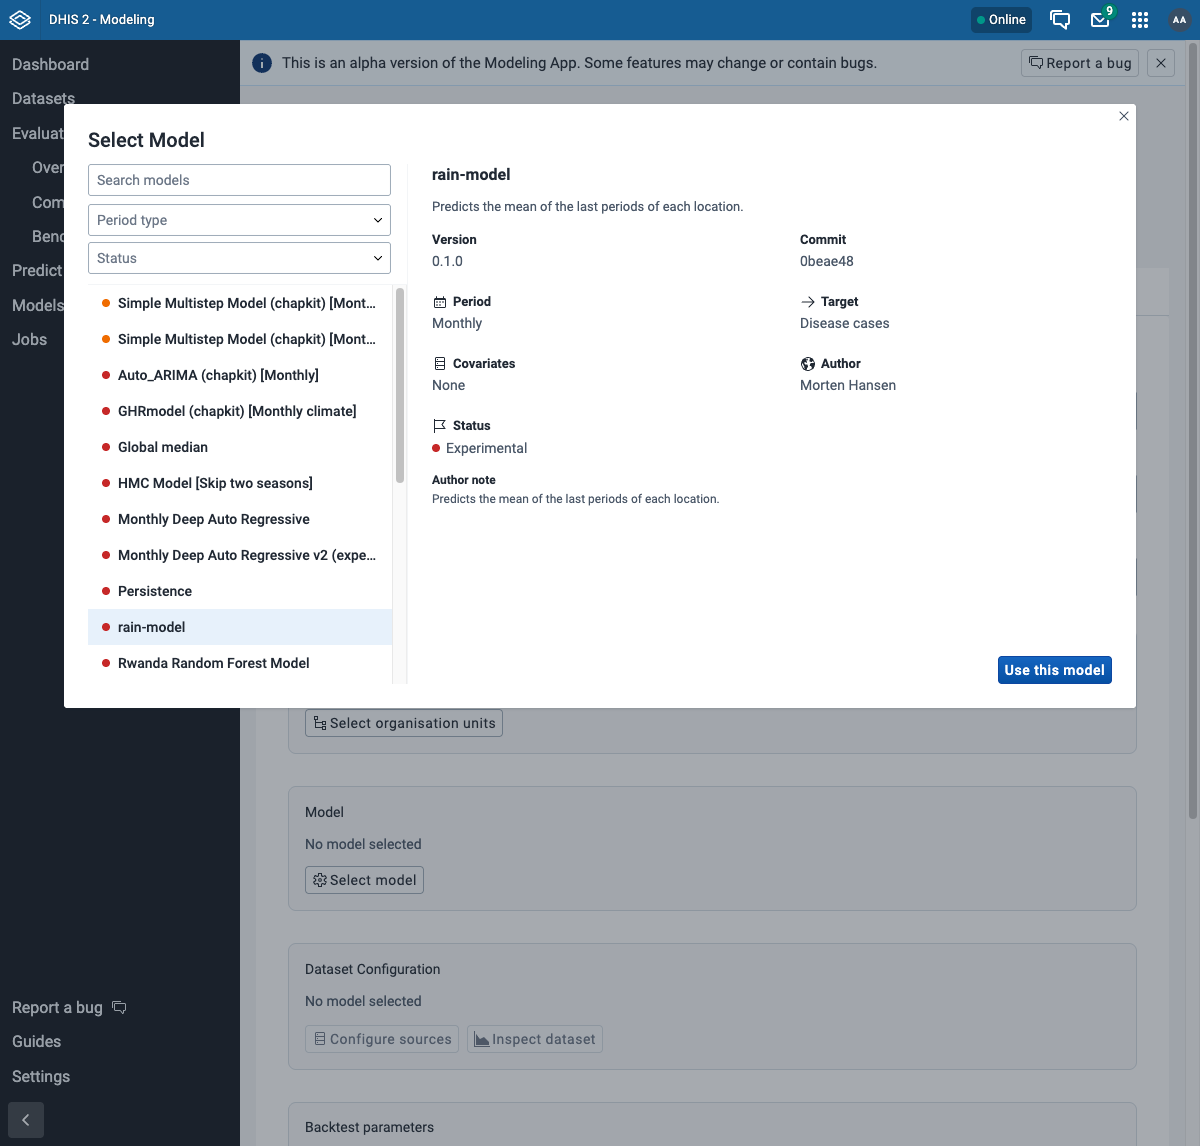Click the Configure sources button
This screenshot has height=1146, width=1200.
[x=382, y=1039]
